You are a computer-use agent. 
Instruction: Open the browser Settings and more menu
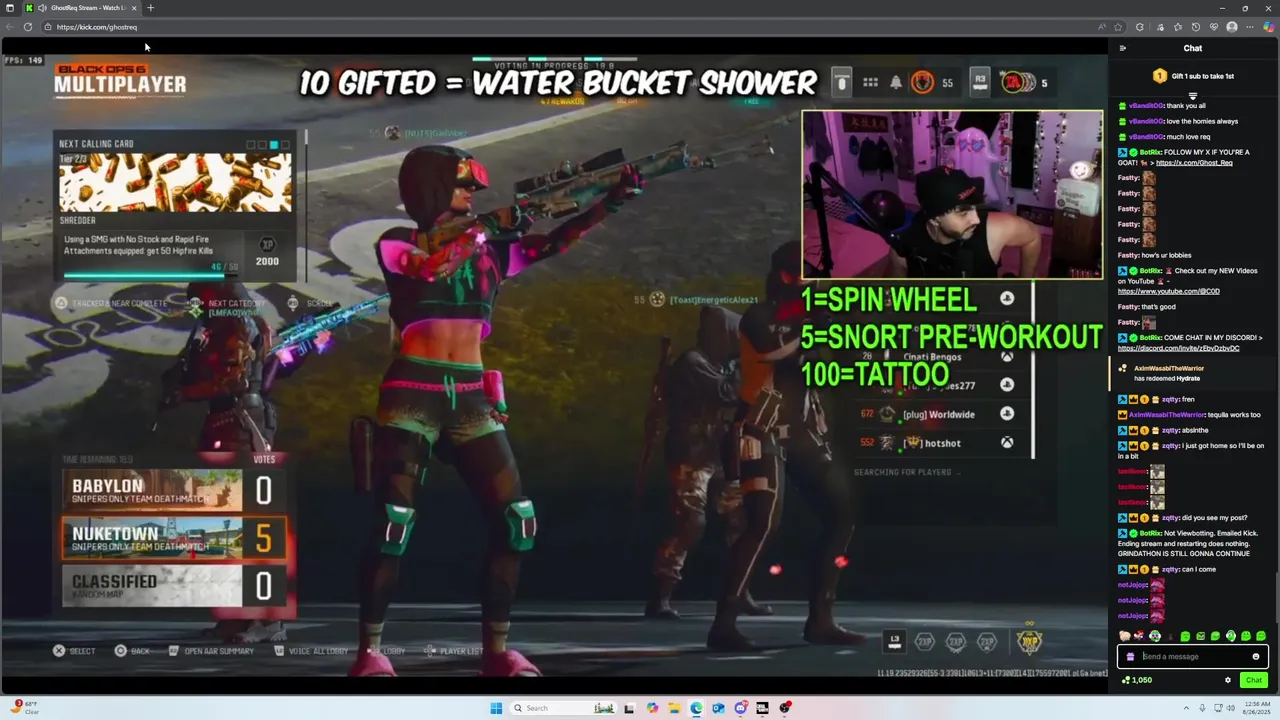click(1250, 27)
